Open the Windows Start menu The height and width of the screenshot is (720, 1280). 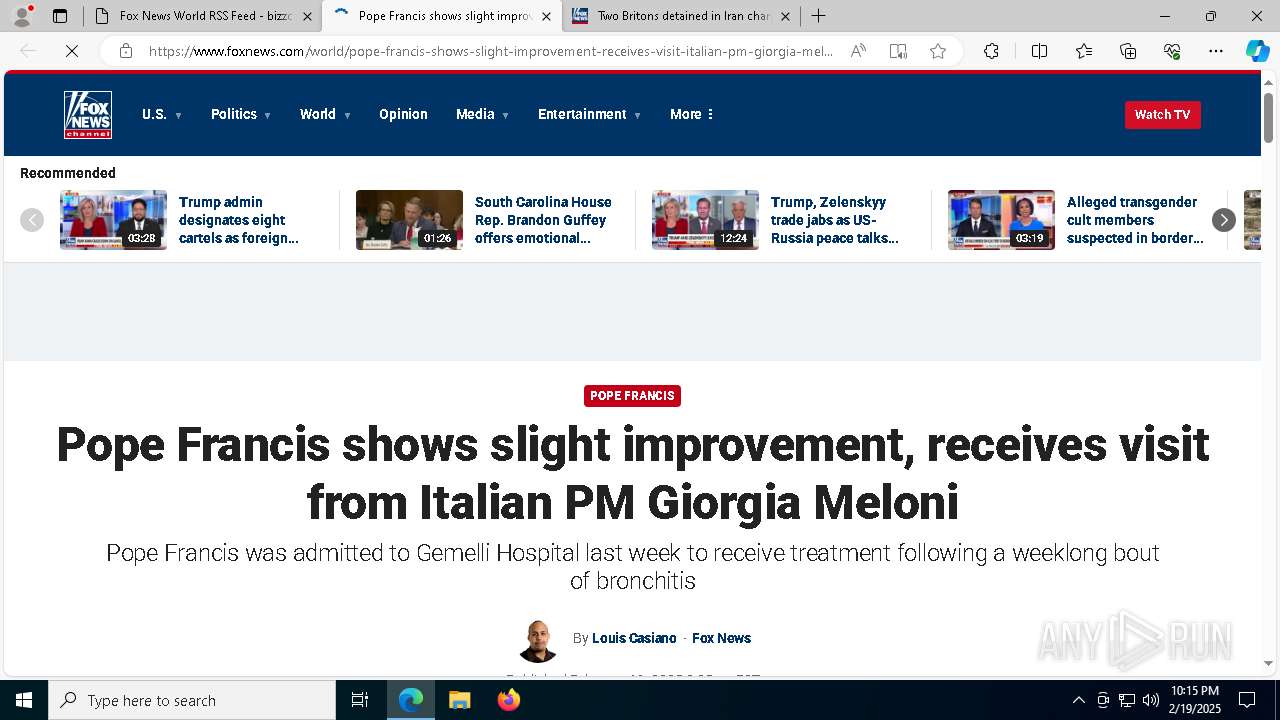click(x=24, y=700)
